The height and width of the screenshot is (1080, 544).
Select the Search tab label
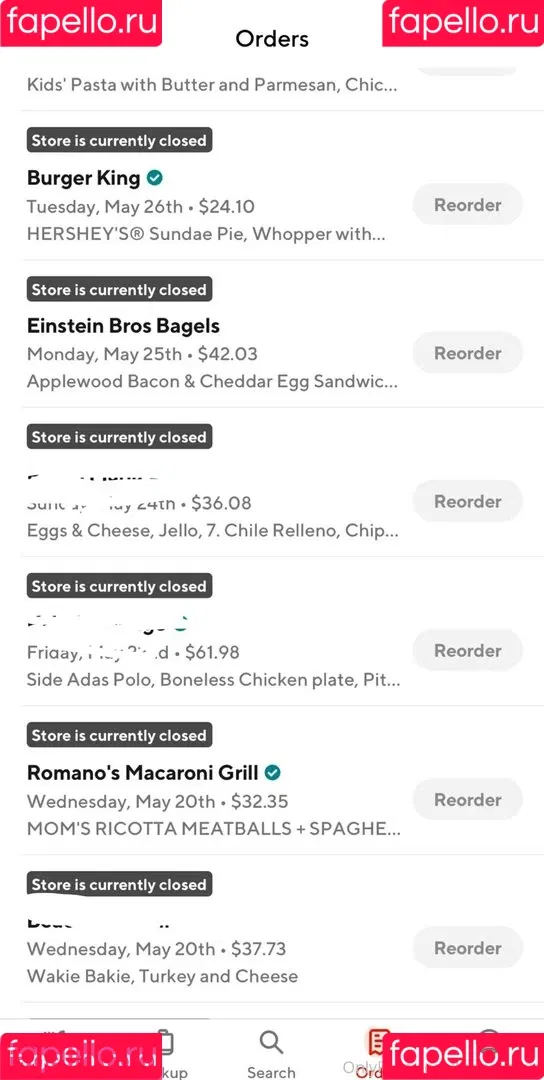(271, 1072)
